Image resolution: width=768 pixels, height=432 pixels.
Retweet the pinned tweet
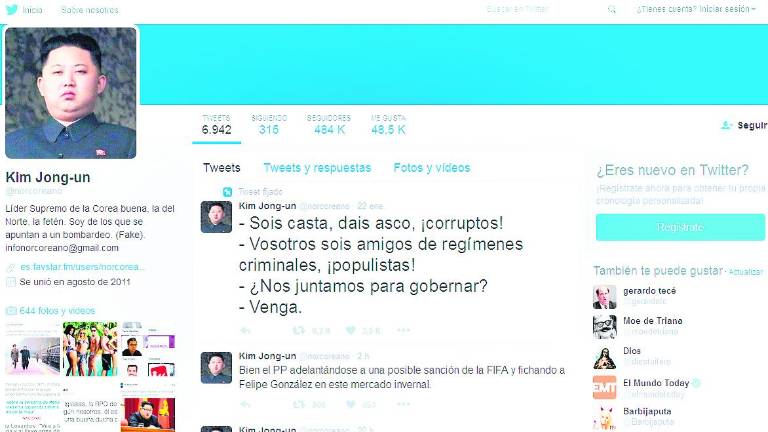[299, 331]
